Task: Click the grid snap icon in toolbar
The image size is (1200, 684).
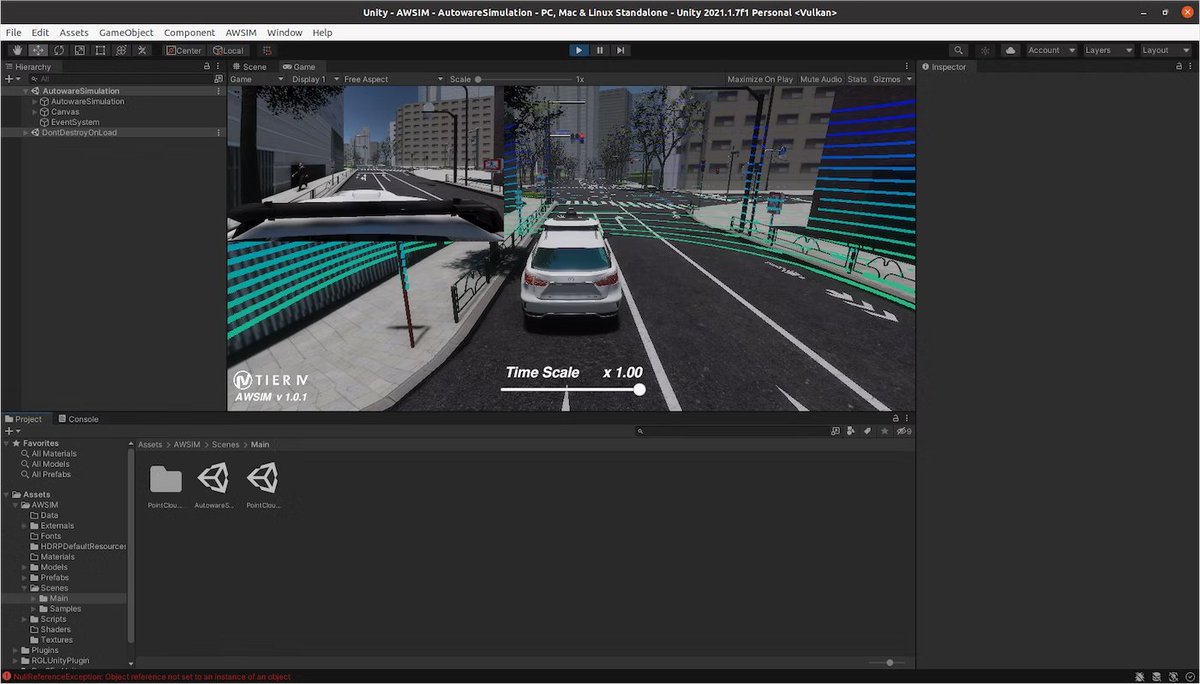Action: click(267, 50)
